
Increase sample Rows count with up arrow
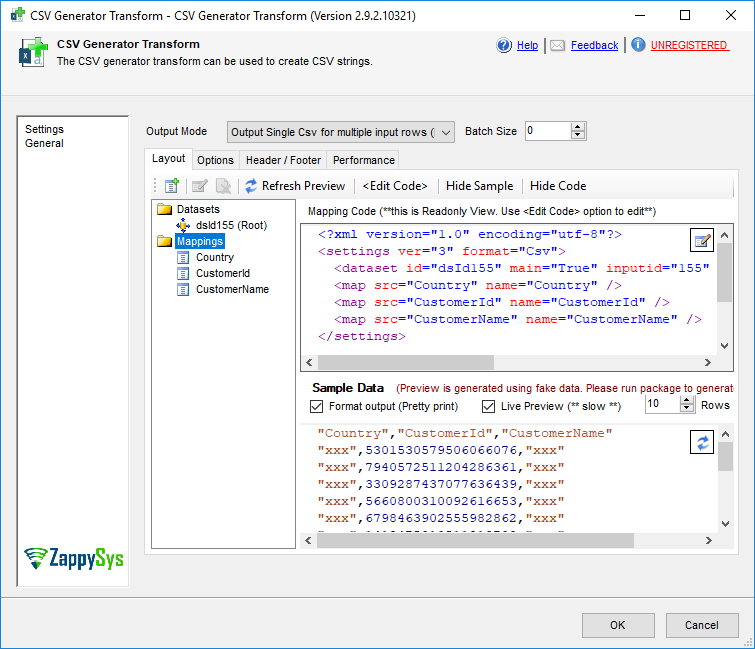[x=687, y=400]
